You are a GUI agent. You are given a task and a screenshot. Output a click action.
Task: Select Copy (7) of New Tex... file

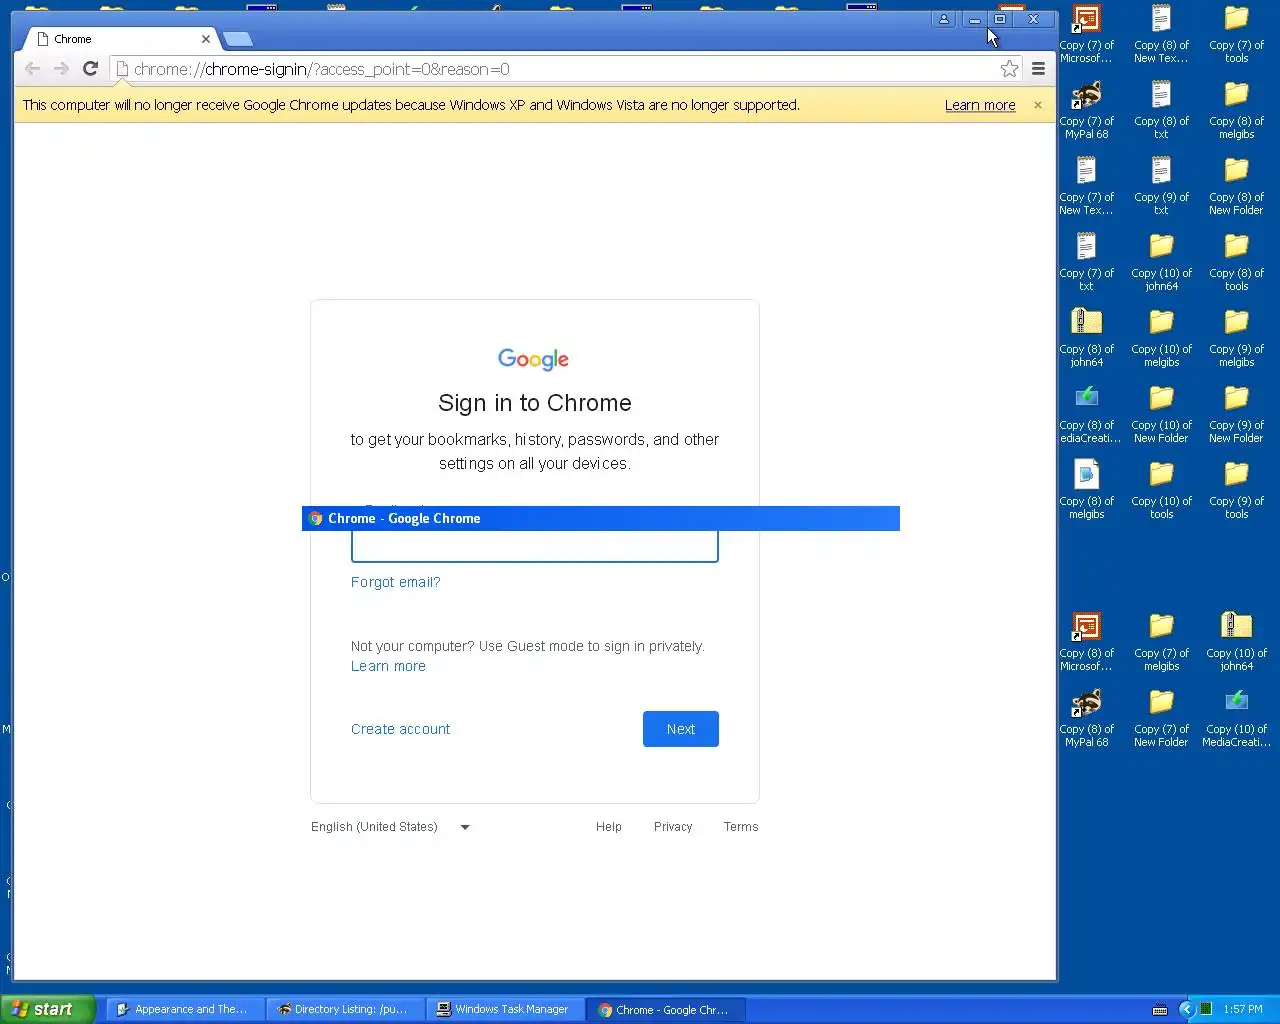point(1086,187)
